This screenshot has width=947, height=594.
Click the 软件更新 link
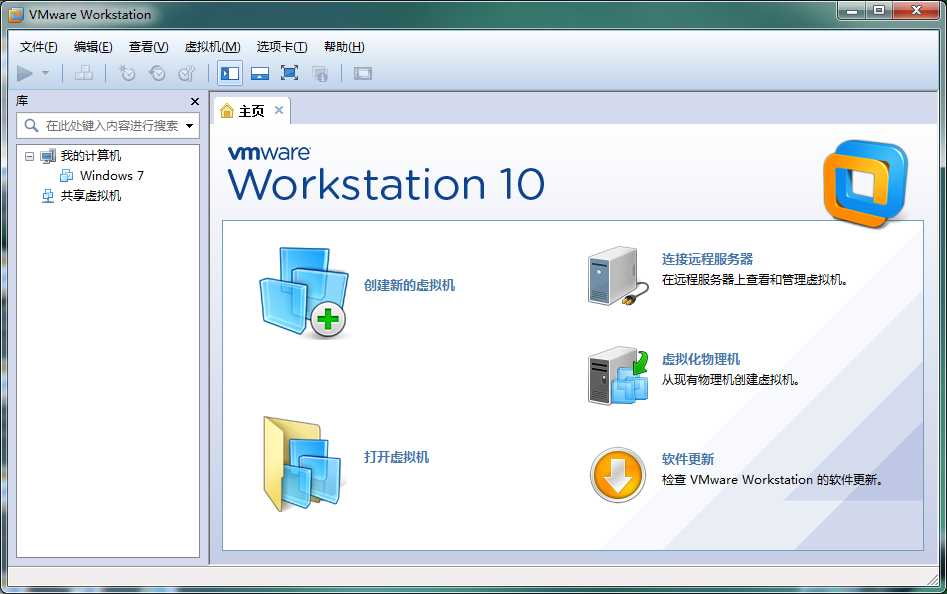(687, 459)
